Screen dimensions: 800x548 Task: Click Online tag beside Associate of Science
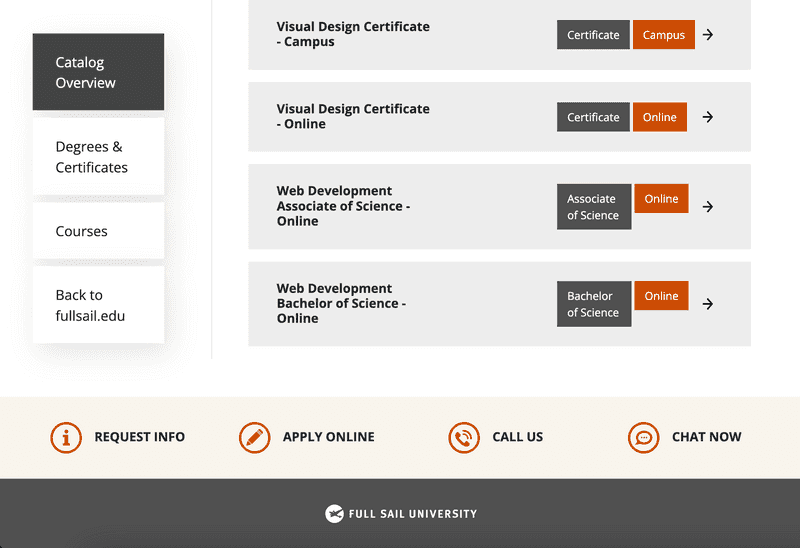click(x=661, y=198)
